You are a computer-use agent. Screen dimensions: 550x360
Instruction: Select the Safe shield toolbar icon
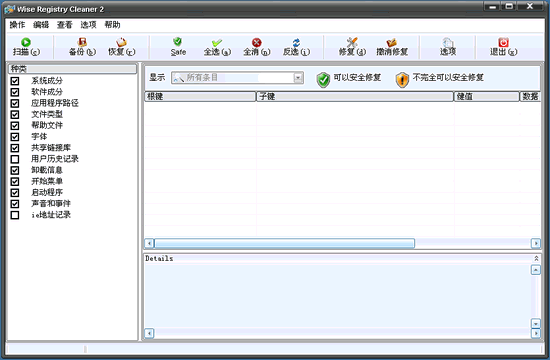tap(178, 47)
